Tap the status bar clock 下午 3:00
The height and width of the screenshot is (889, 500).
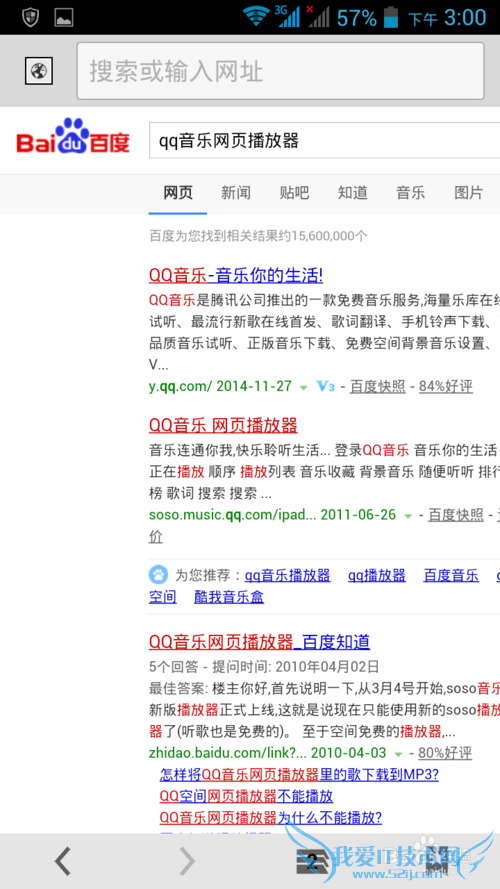447,18
